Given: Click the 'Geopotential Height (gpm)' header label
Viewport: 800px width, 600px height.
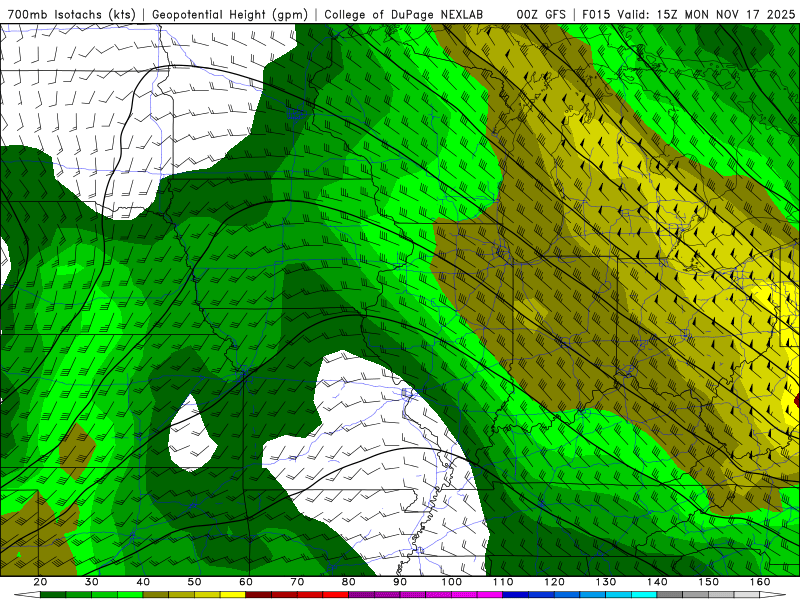Looking at the screenshot, I should [230, 15].
